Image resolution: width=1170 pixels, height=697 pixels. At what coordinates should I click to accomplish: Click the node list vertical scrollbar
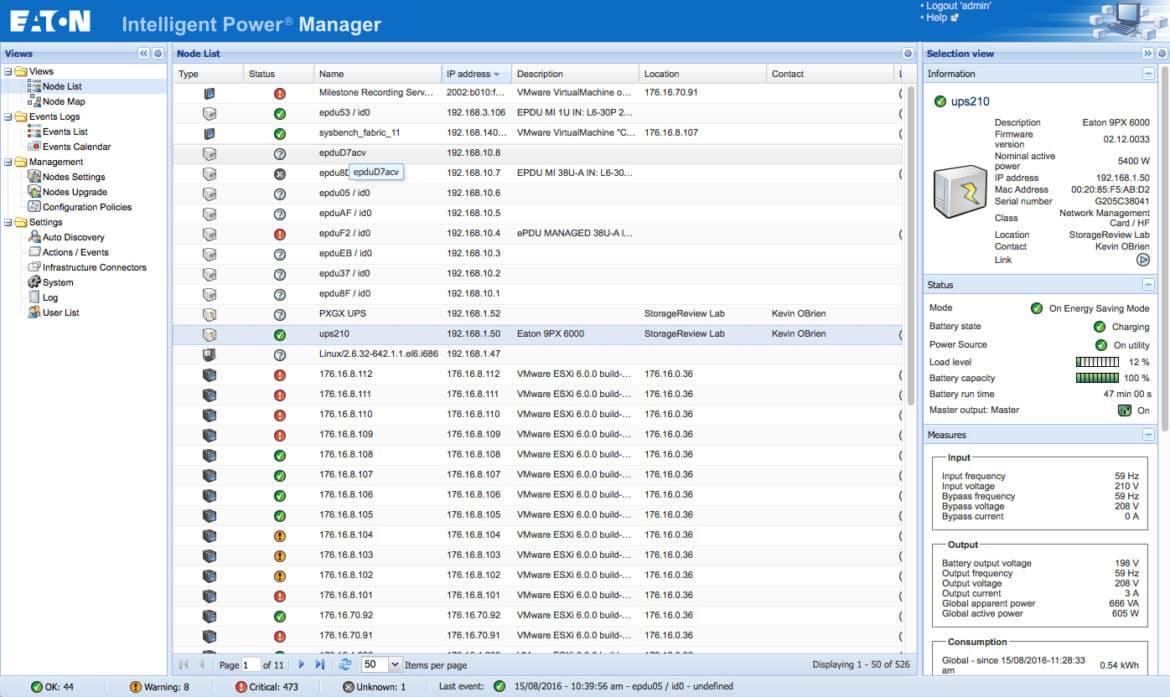point(910,246)
